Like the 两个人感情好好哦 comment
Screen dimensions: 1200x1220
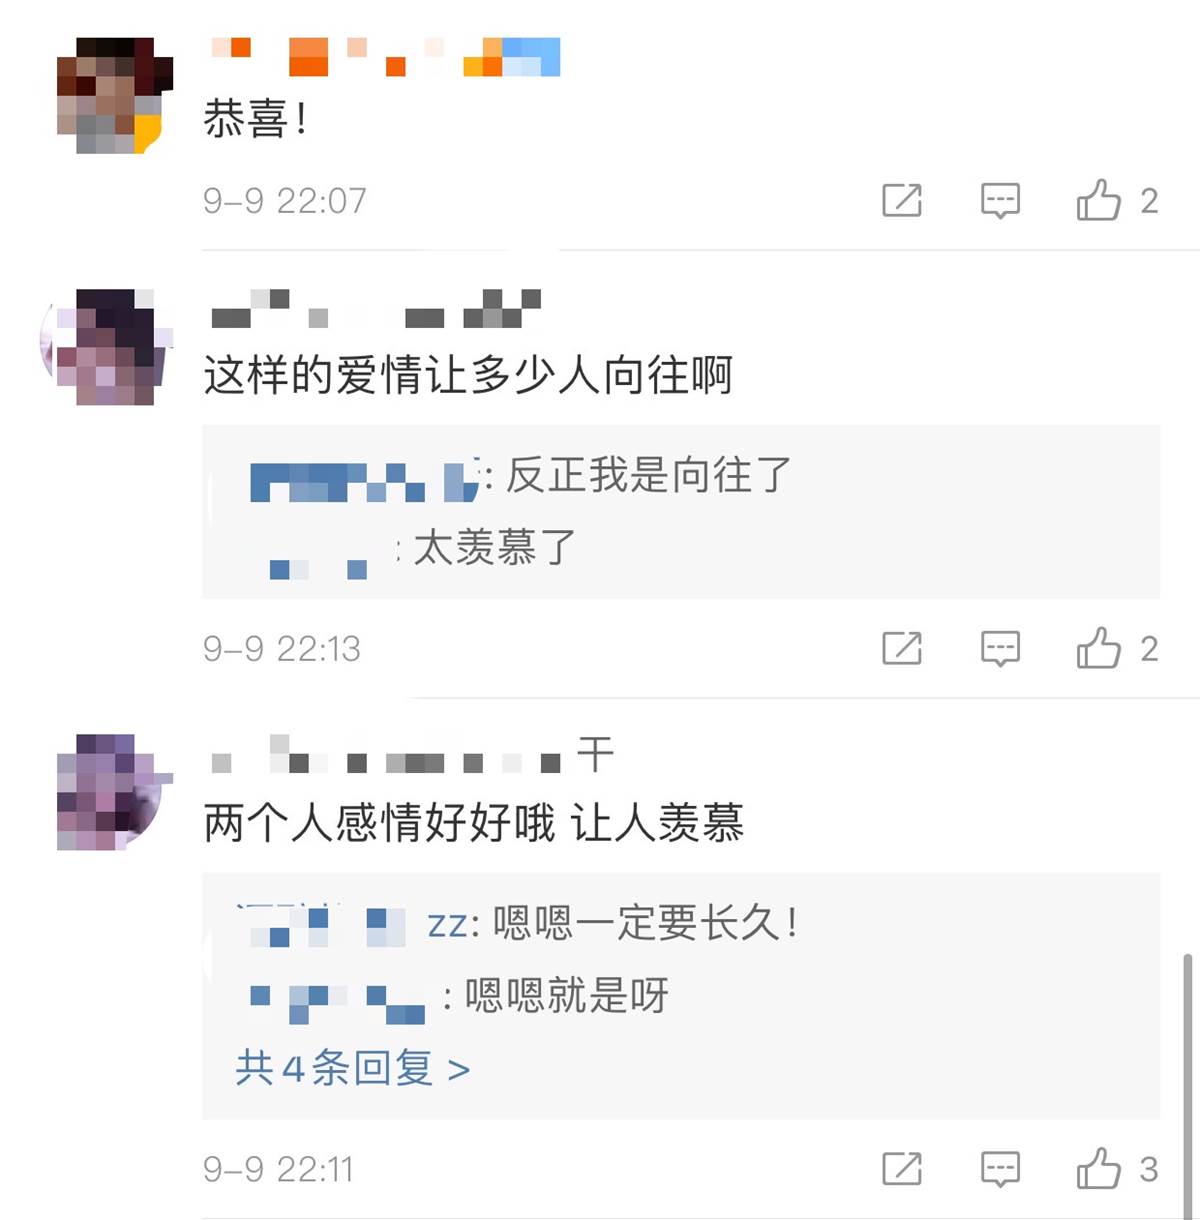pos(1098,1168)
